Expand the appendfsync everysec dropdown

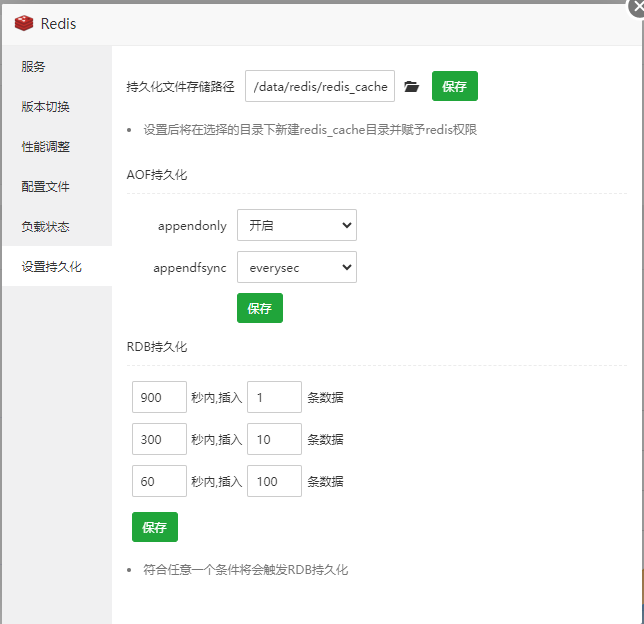[297, 267]
